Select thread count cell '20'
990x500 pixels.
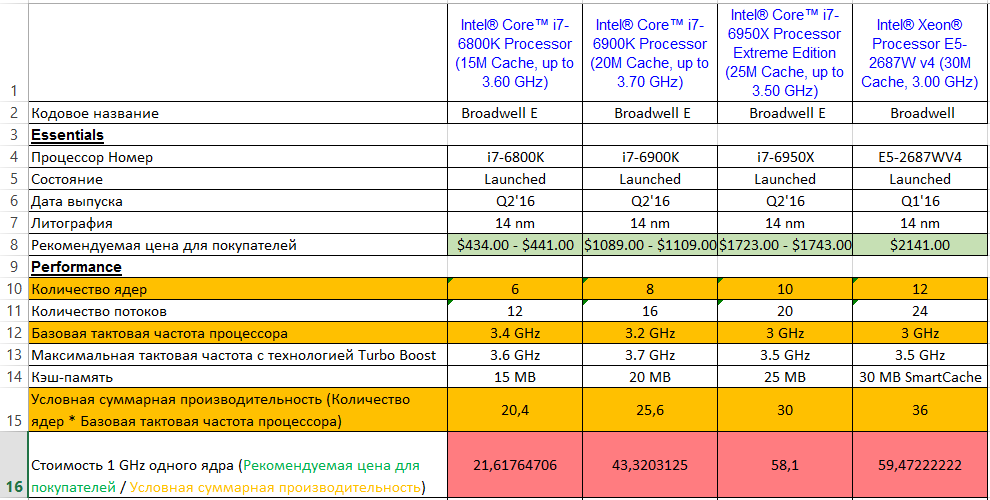[785, 311]
